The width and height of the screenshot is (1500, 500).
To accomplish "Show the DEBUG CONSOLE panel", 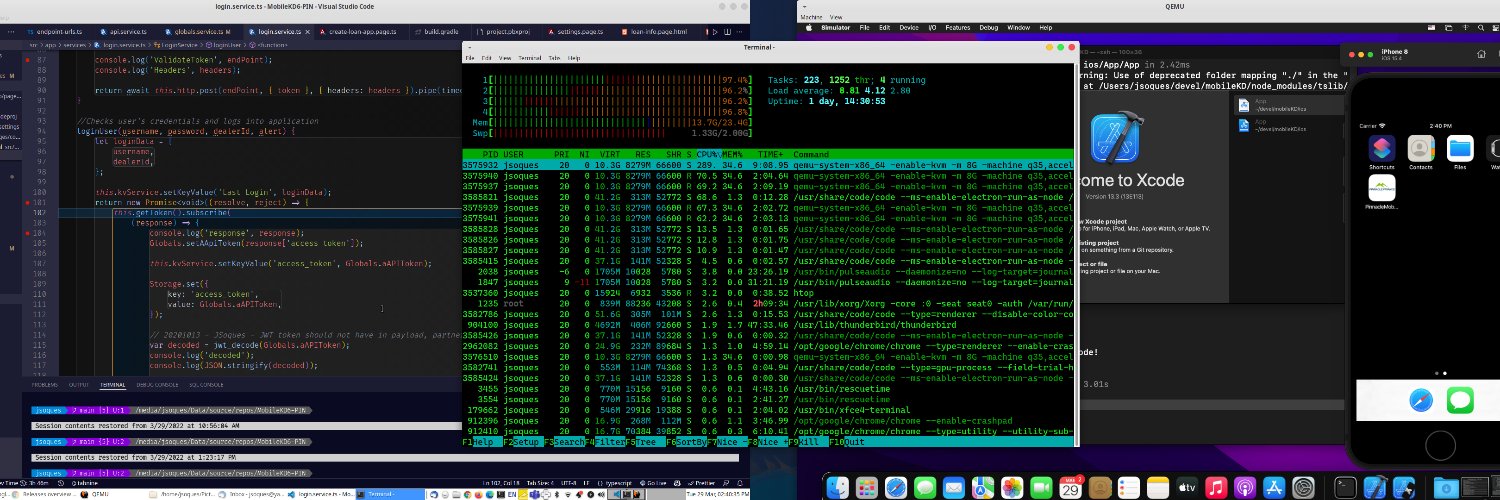I will (157, 385).
